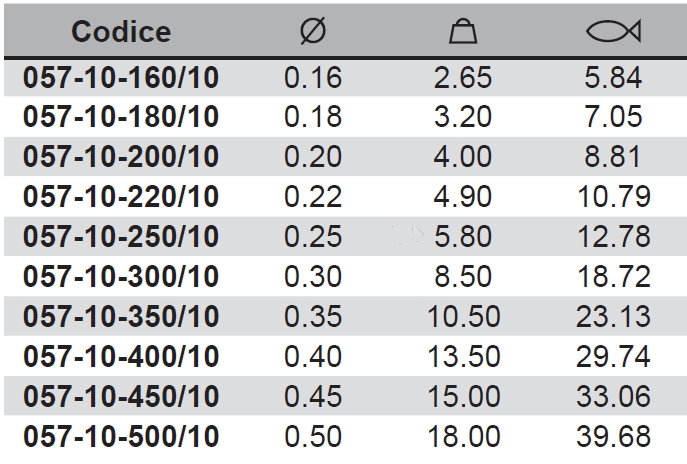Open row with code 057-10-220/10
This screenshot has width=687, height=464.
coord(121,197)
